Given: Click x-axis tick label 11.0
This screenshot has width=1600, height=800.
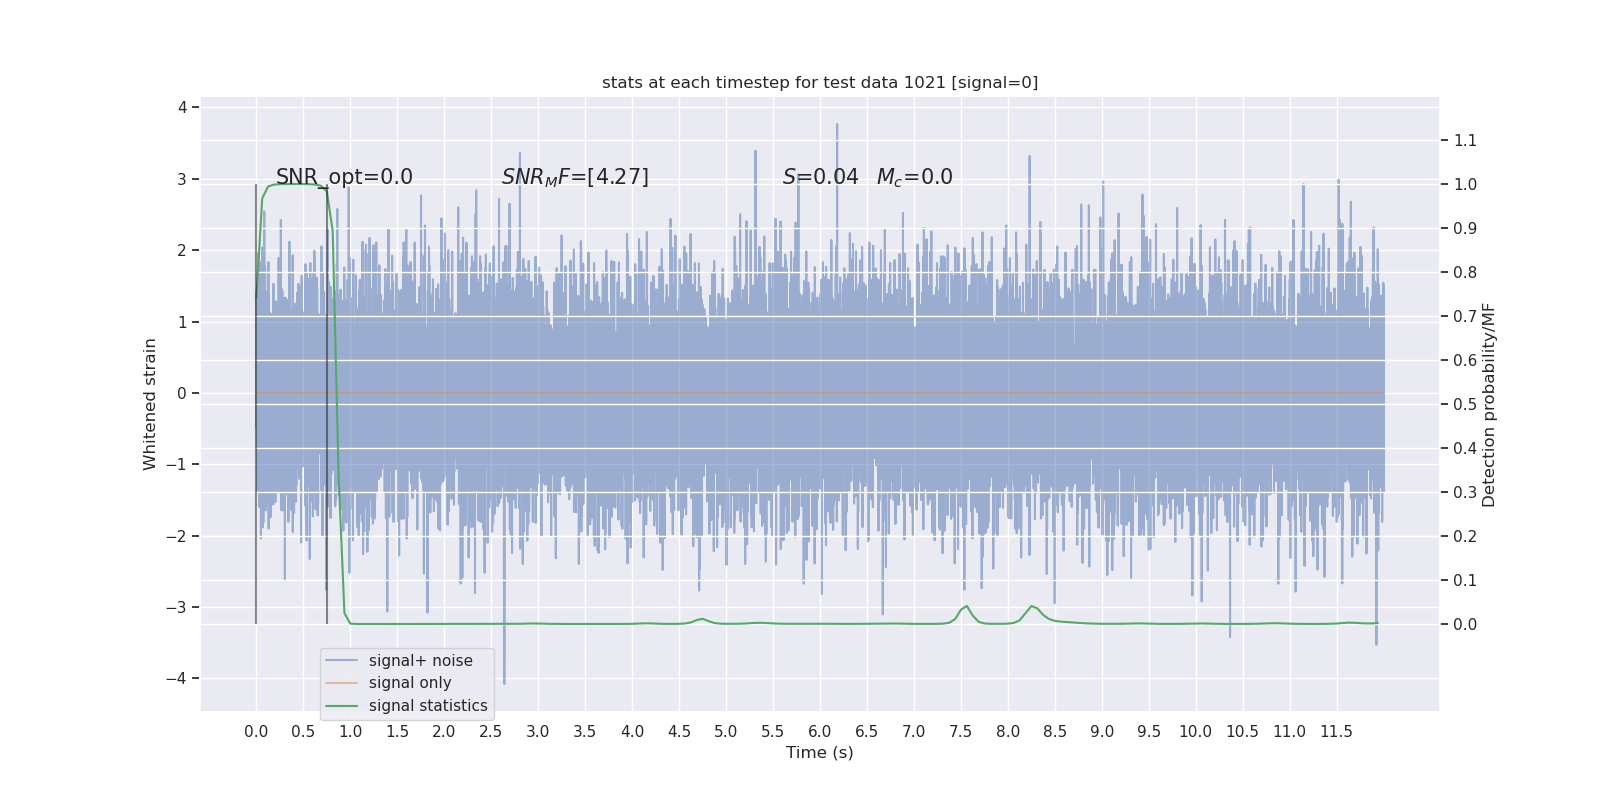Looking at the screenshot, I should point(1290,731).
